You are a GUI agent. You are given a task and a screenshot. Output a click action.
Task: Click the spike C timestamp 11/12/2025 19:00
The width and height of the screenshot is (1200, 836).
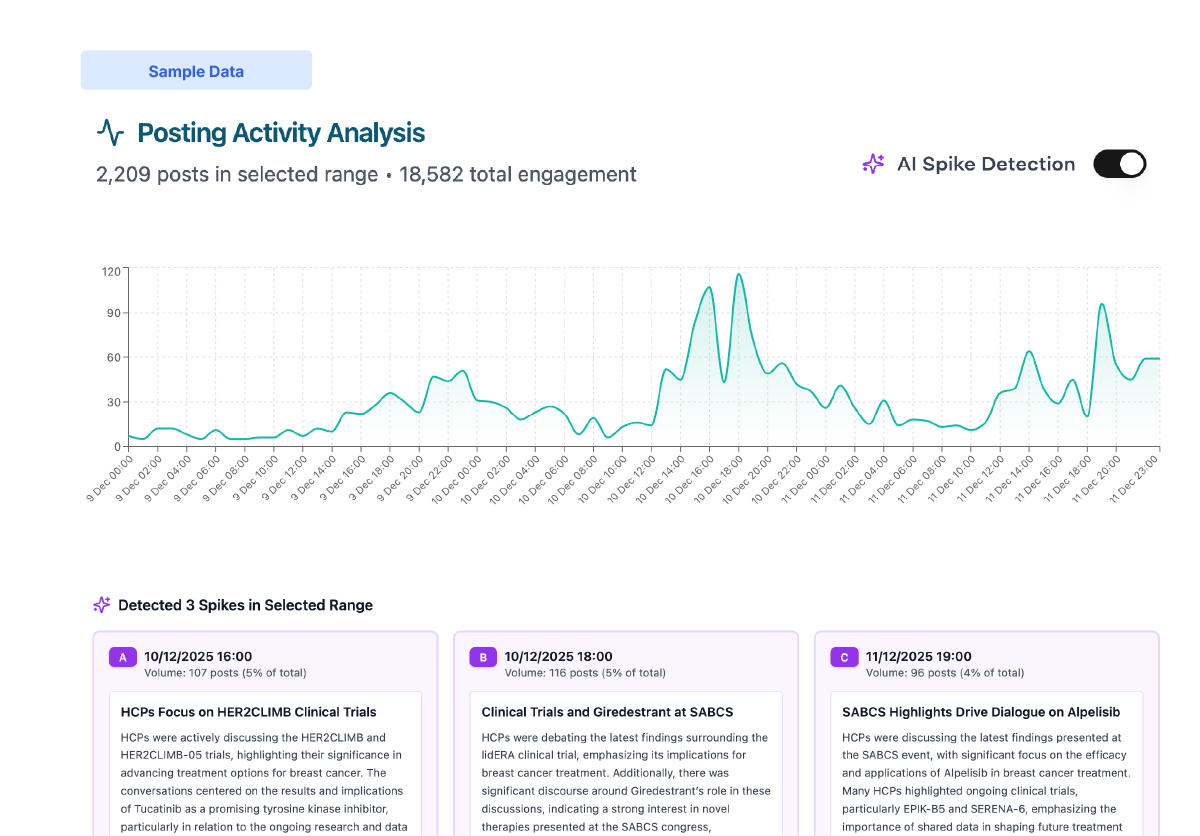coord(919,657)
